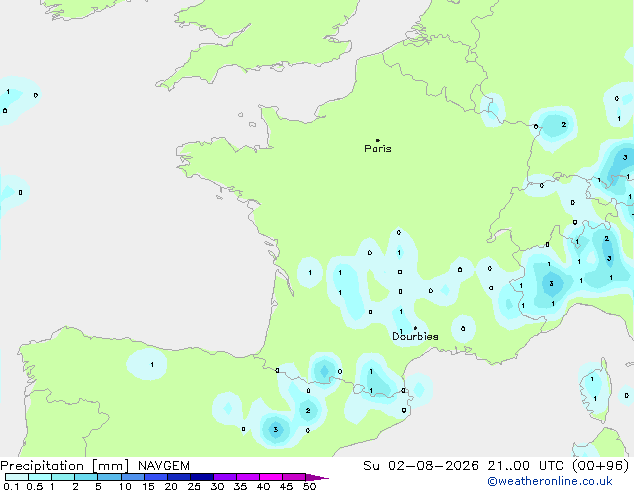Click the NAVGEM model name

tap(164, 466)
